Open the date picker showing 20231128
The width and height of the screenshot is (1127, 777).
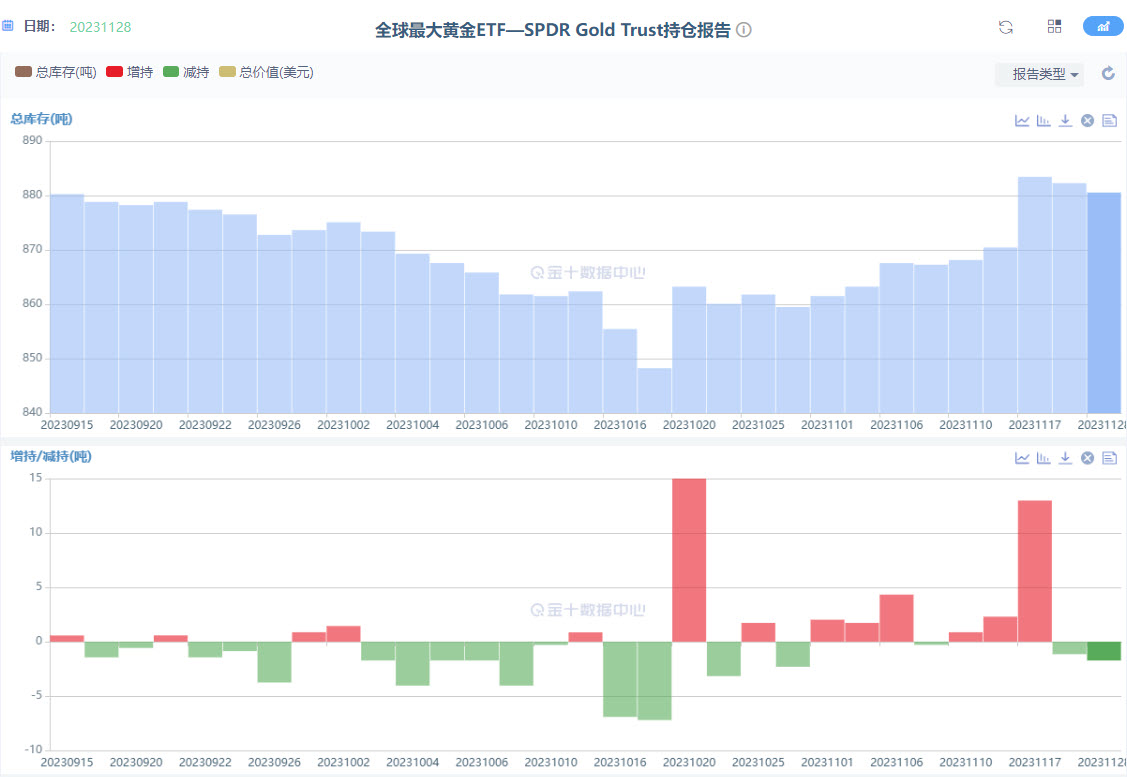100,27
